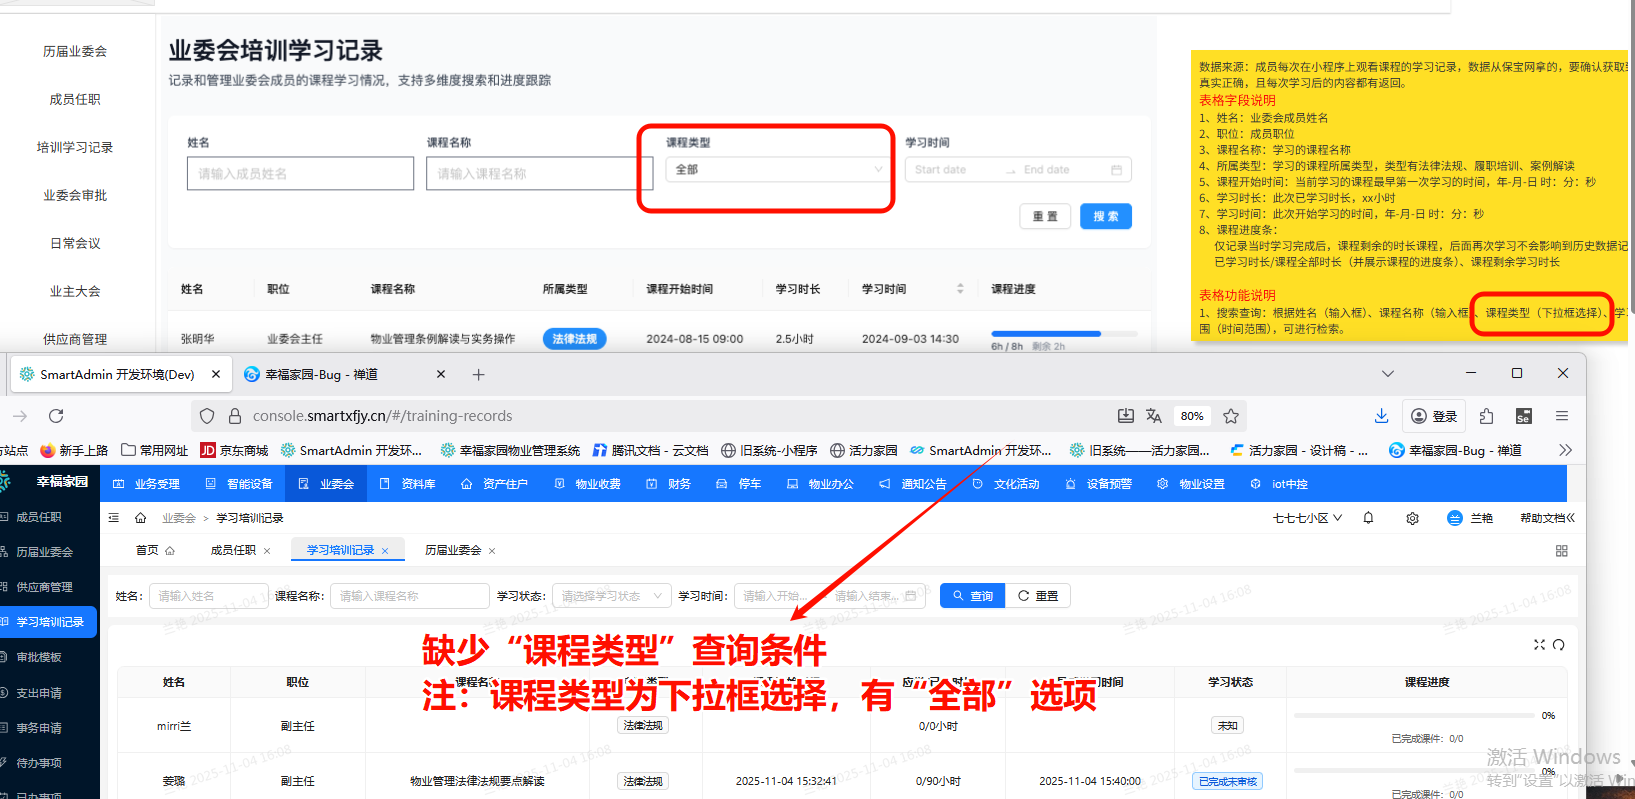
Task: Open the 课程类型 全部 dropdown in mockup
Action: coord(777,170)
